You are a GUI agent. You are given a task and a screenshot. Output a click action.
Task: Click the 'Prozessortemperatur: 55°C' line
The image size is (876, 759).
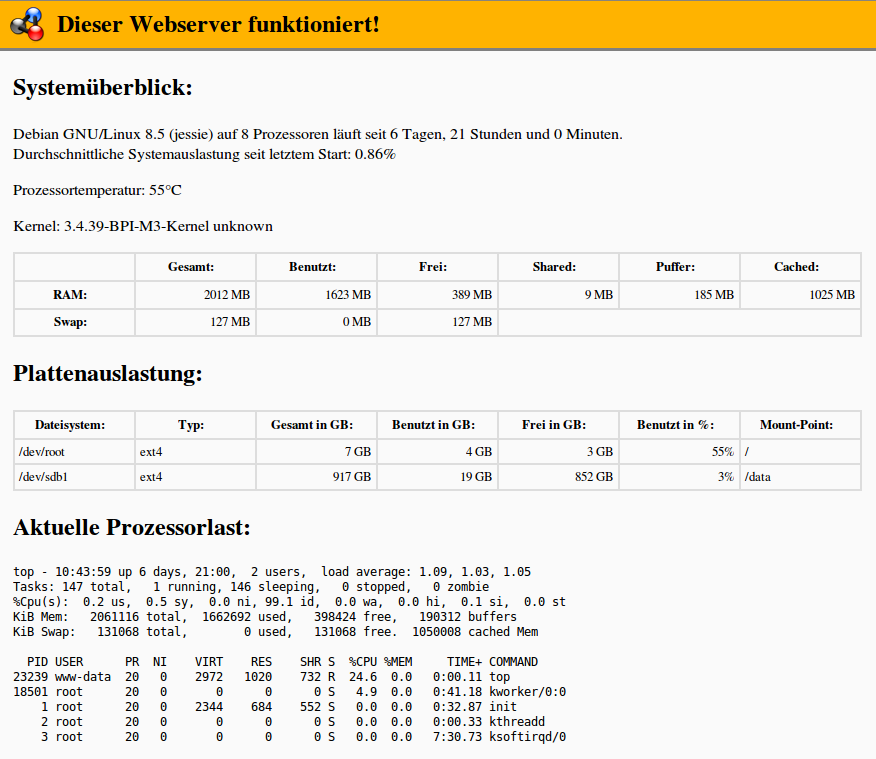[x=98, y=190]
